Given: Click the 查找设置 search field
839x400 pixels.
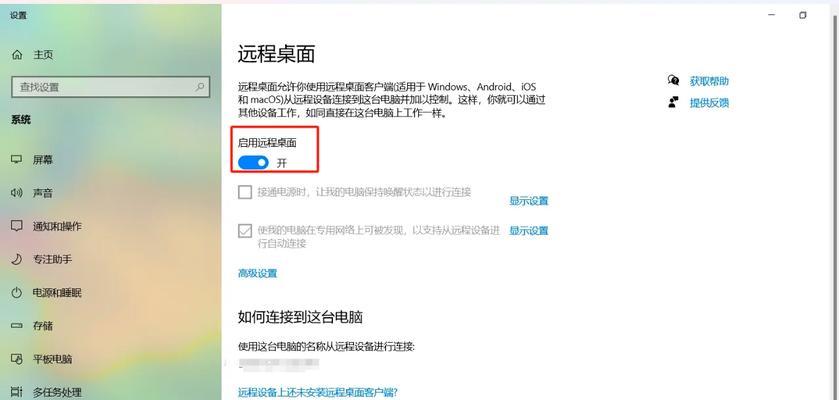Looking at the screenshot, I should pyautogui.click(x=111, y=87).
